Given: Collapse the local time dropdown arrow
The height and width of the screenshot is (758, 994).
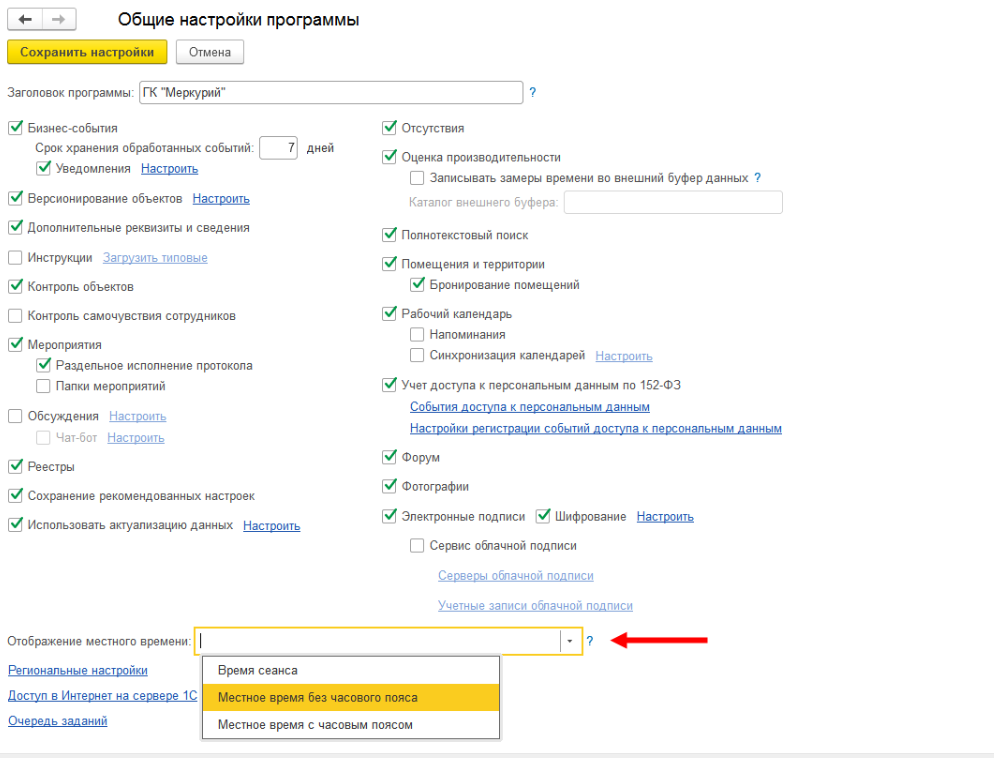Looking at the screenshot, I should pos(570,641).
